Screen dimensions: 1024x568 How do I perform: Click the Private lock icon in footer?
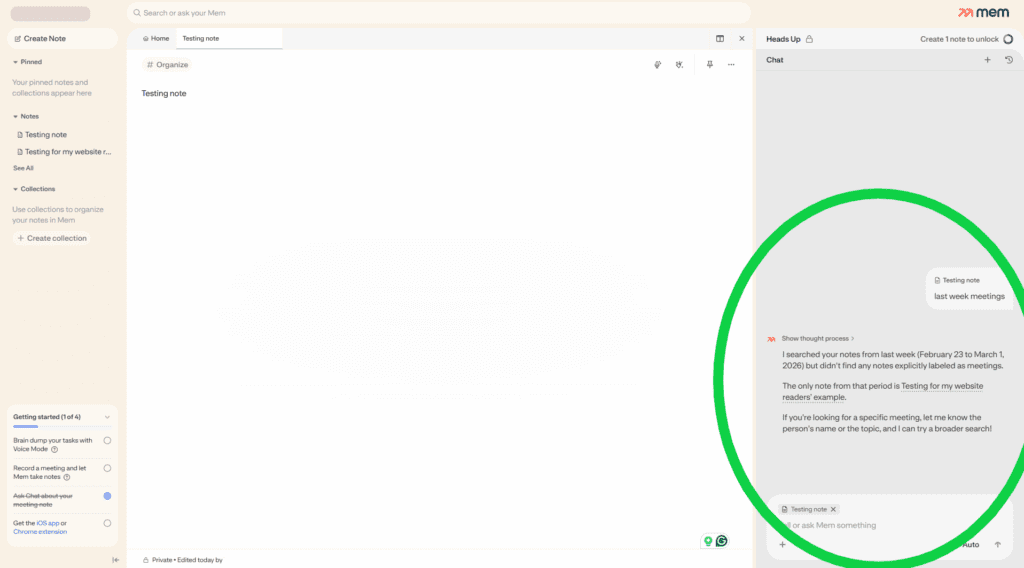[x=146, y=560]
